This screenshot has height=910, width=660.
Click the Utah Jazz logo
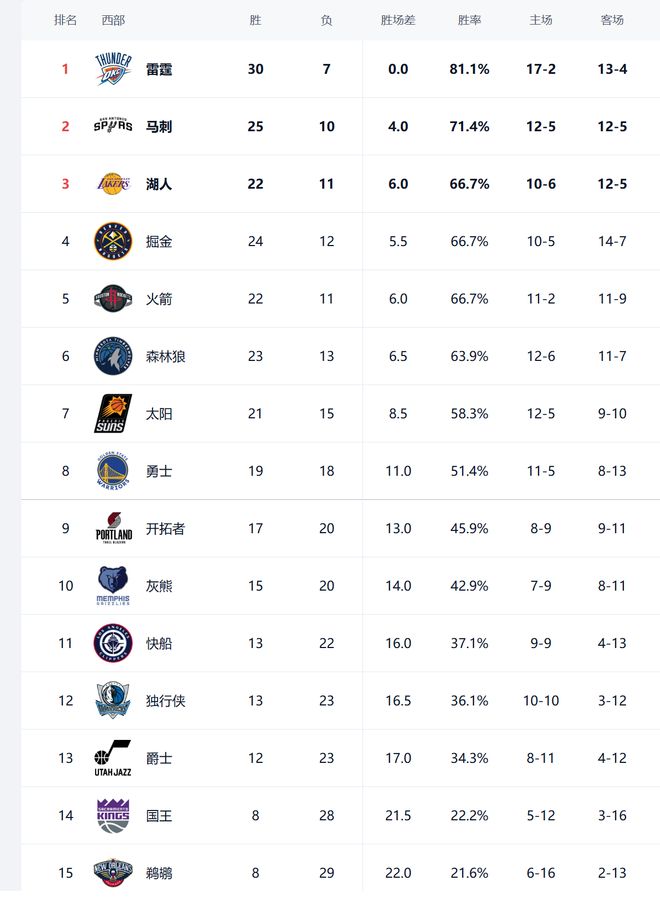point(112,758)
